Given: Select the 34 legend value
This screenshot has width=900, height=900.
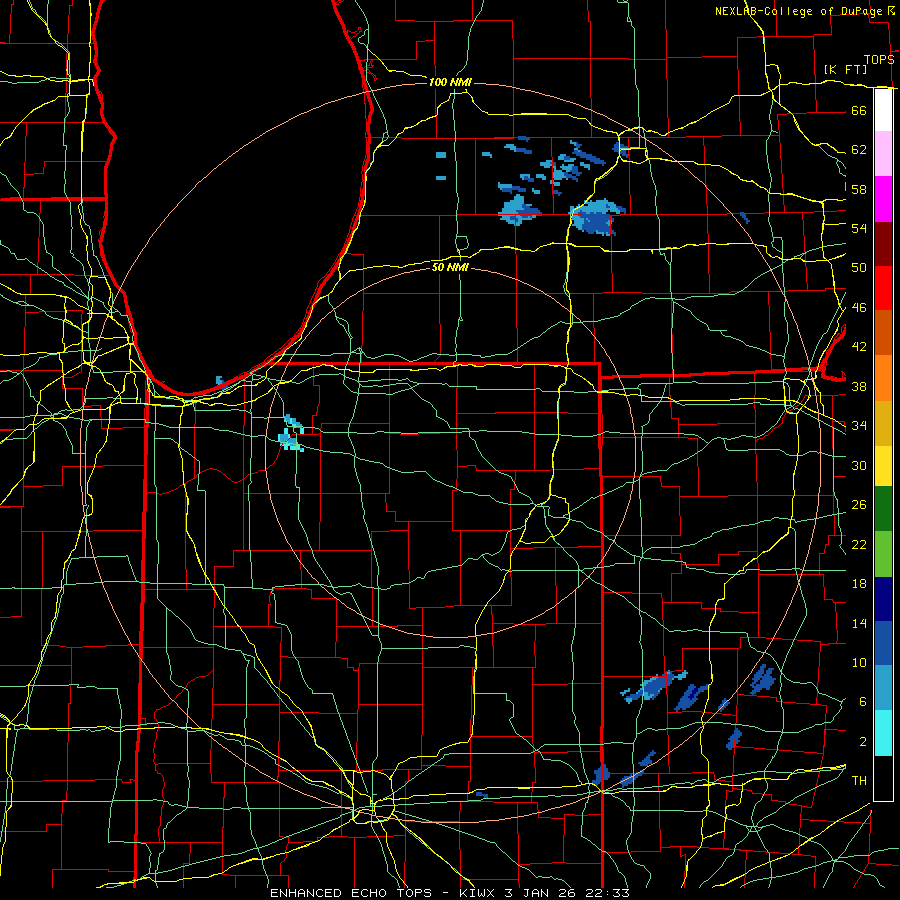Looking at the screenshot, I should (859, 426).
